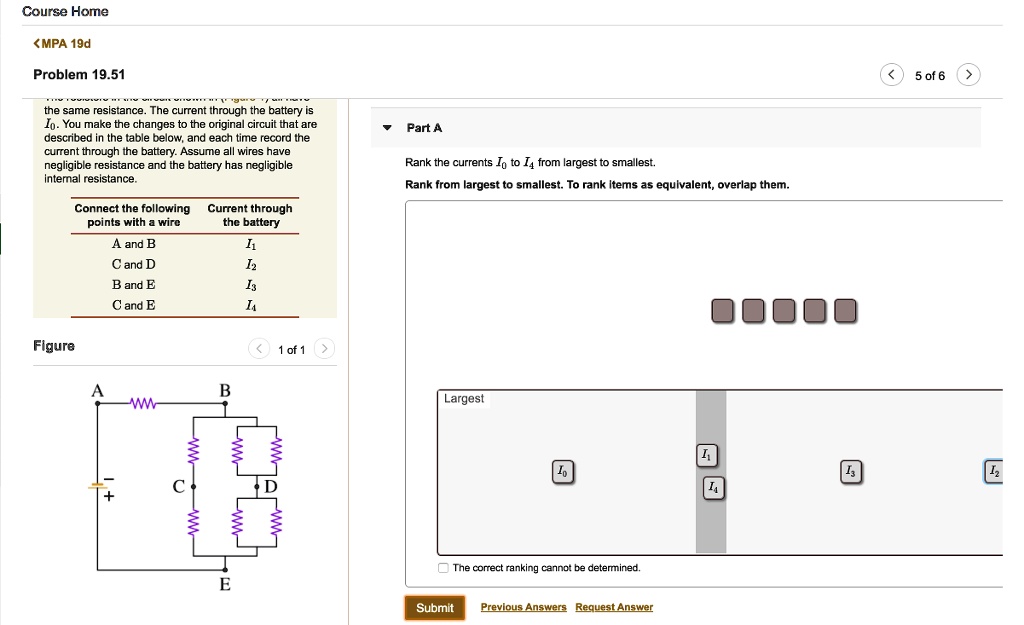Click the rightmost square icon above the ranking area
Screen dimensions: 1024x625
click(x=845, y=310)
